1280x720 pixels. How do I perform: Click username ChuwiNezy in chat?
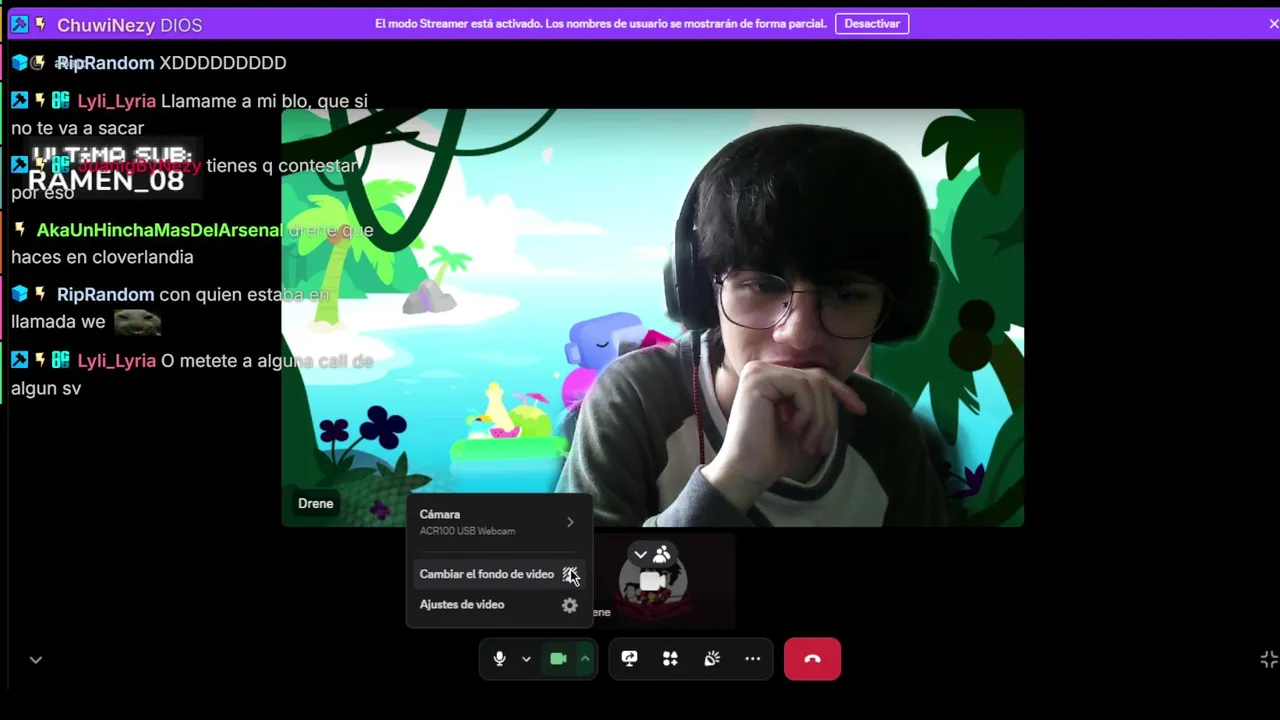coord(106,25)
